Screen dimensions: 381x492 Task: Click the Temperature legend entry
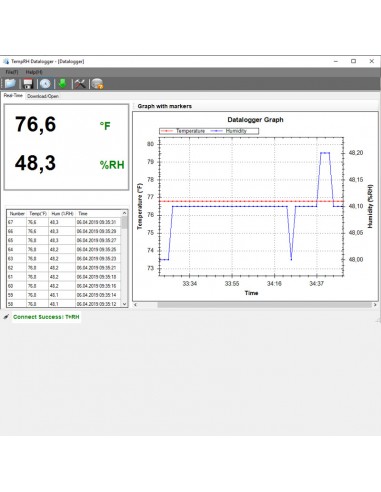click(x=183, y=131)
